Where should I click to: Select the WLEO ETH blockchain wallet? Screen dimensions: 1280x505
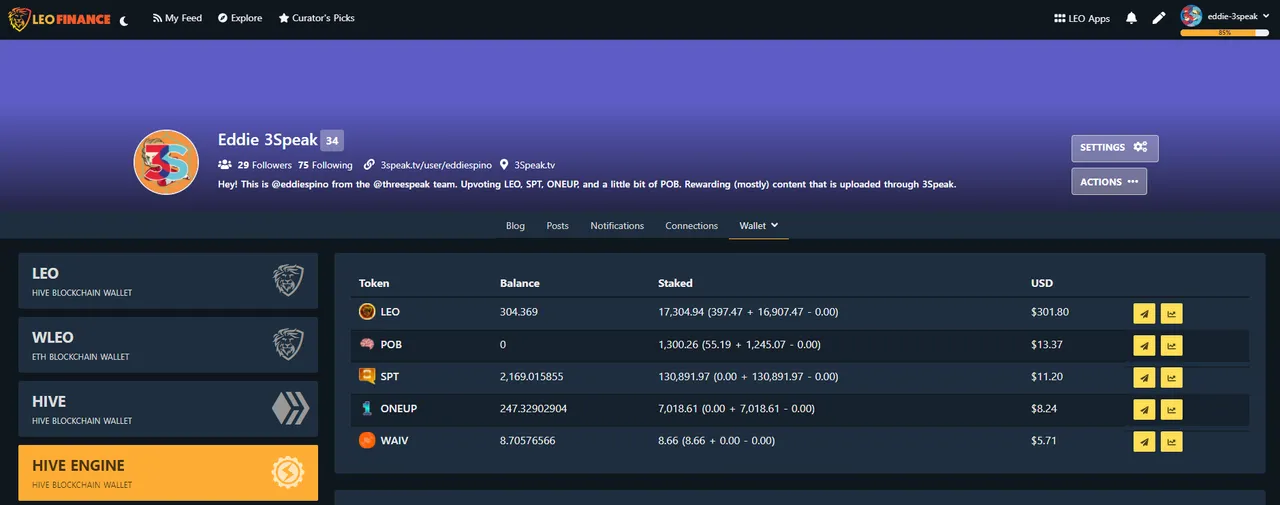click(168, 345)
